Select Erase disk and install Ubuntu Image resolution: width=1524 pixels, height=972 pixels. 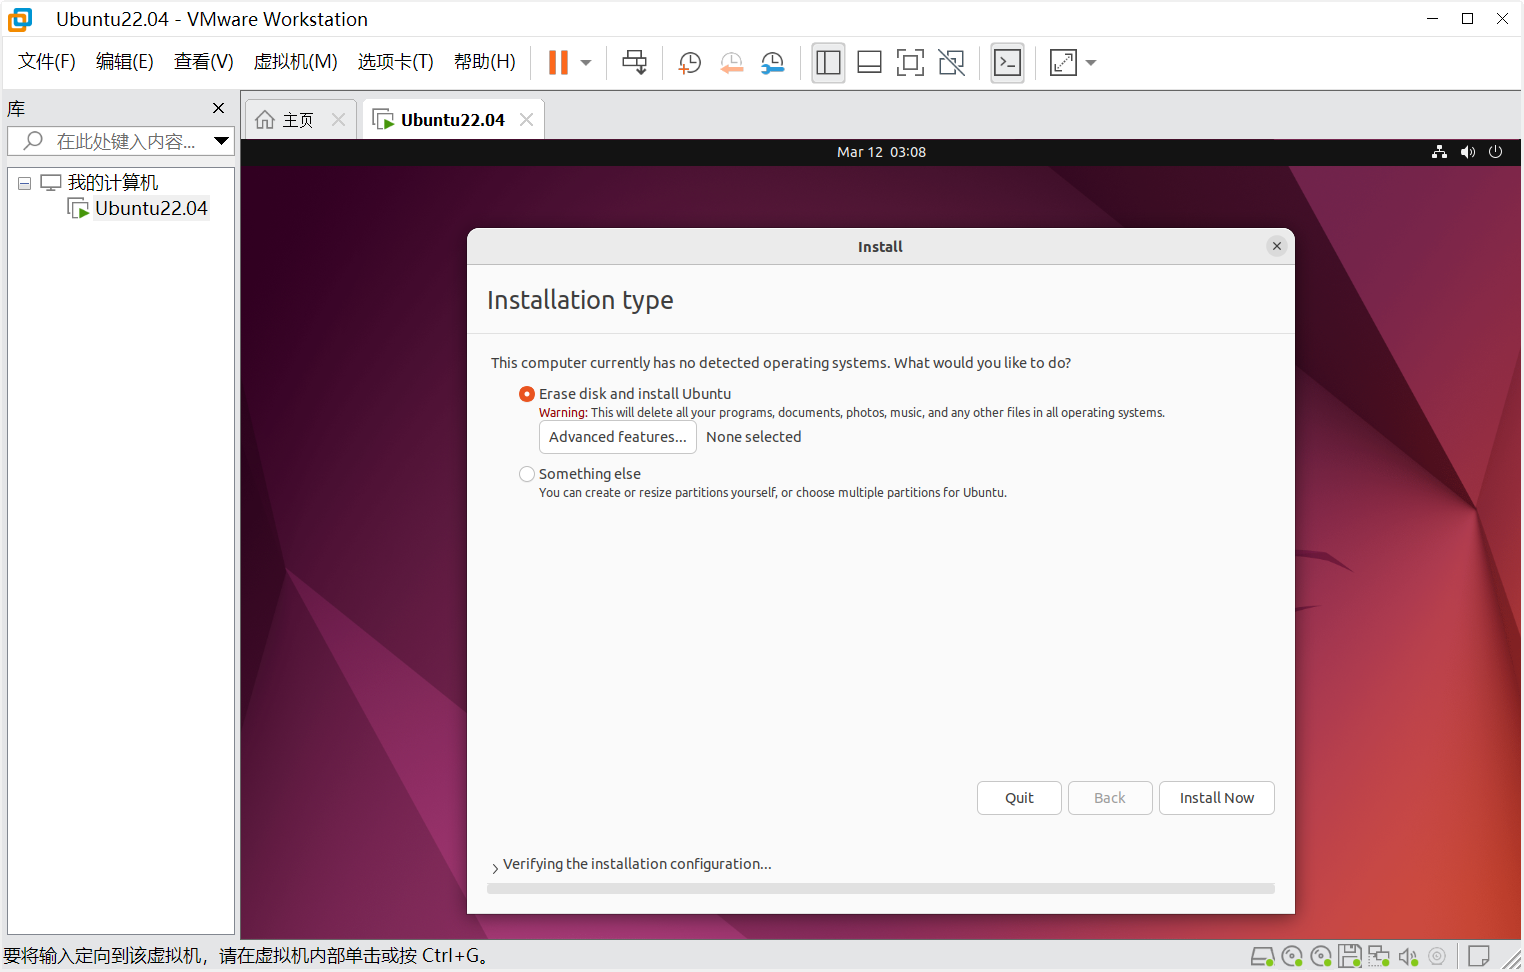[527, 394]
